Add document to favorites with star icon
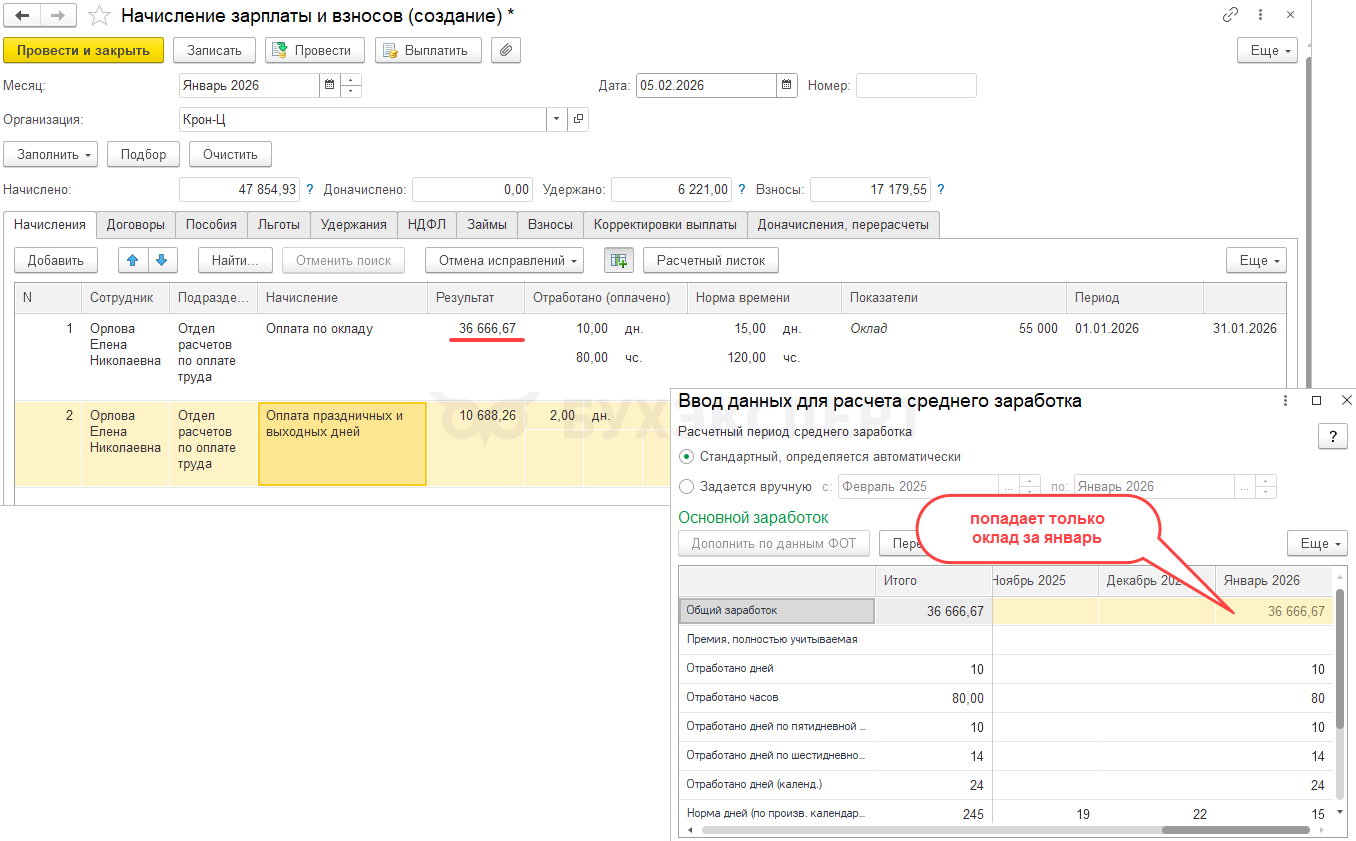The image size is (1356, 841). tap(99, 16)
